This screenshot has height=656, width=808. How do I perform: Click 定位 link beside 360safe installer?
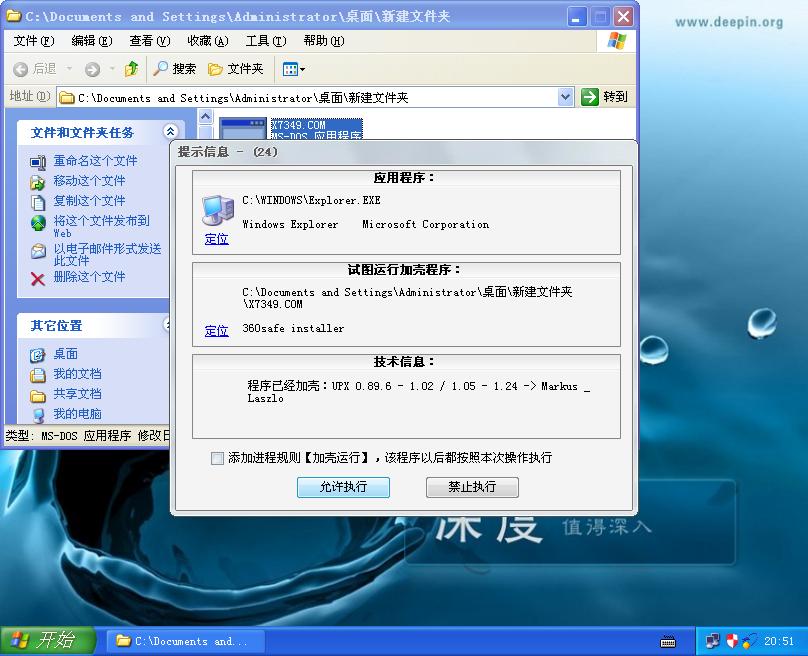coord(216,330)
